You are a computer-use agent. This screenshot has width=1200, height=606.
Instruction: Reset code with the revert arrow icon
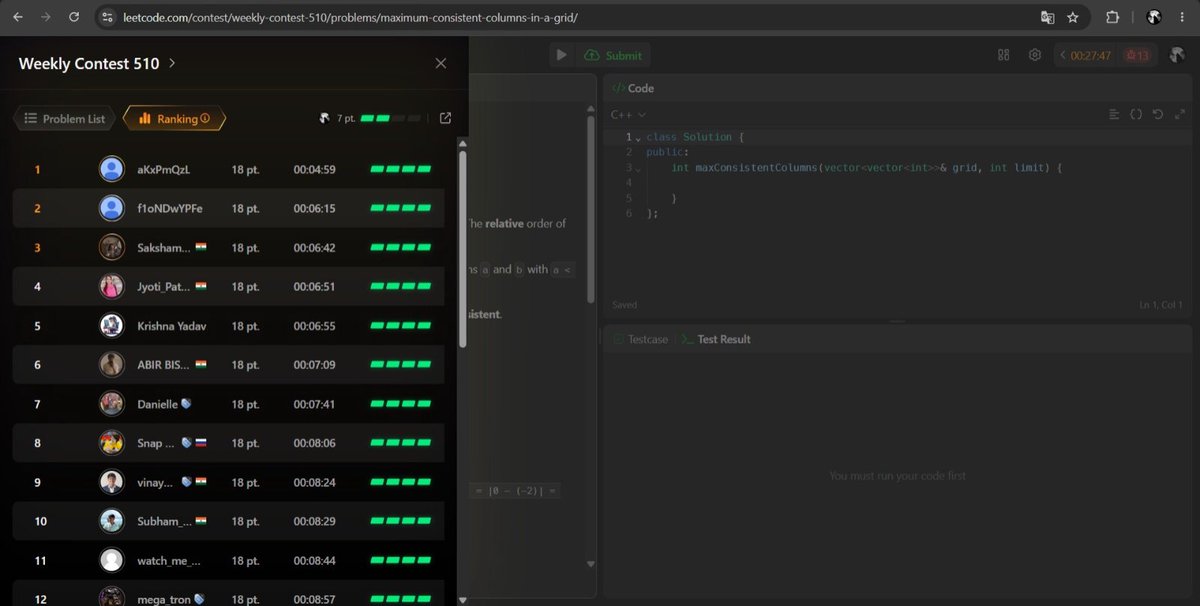[x=1157, y=114]
